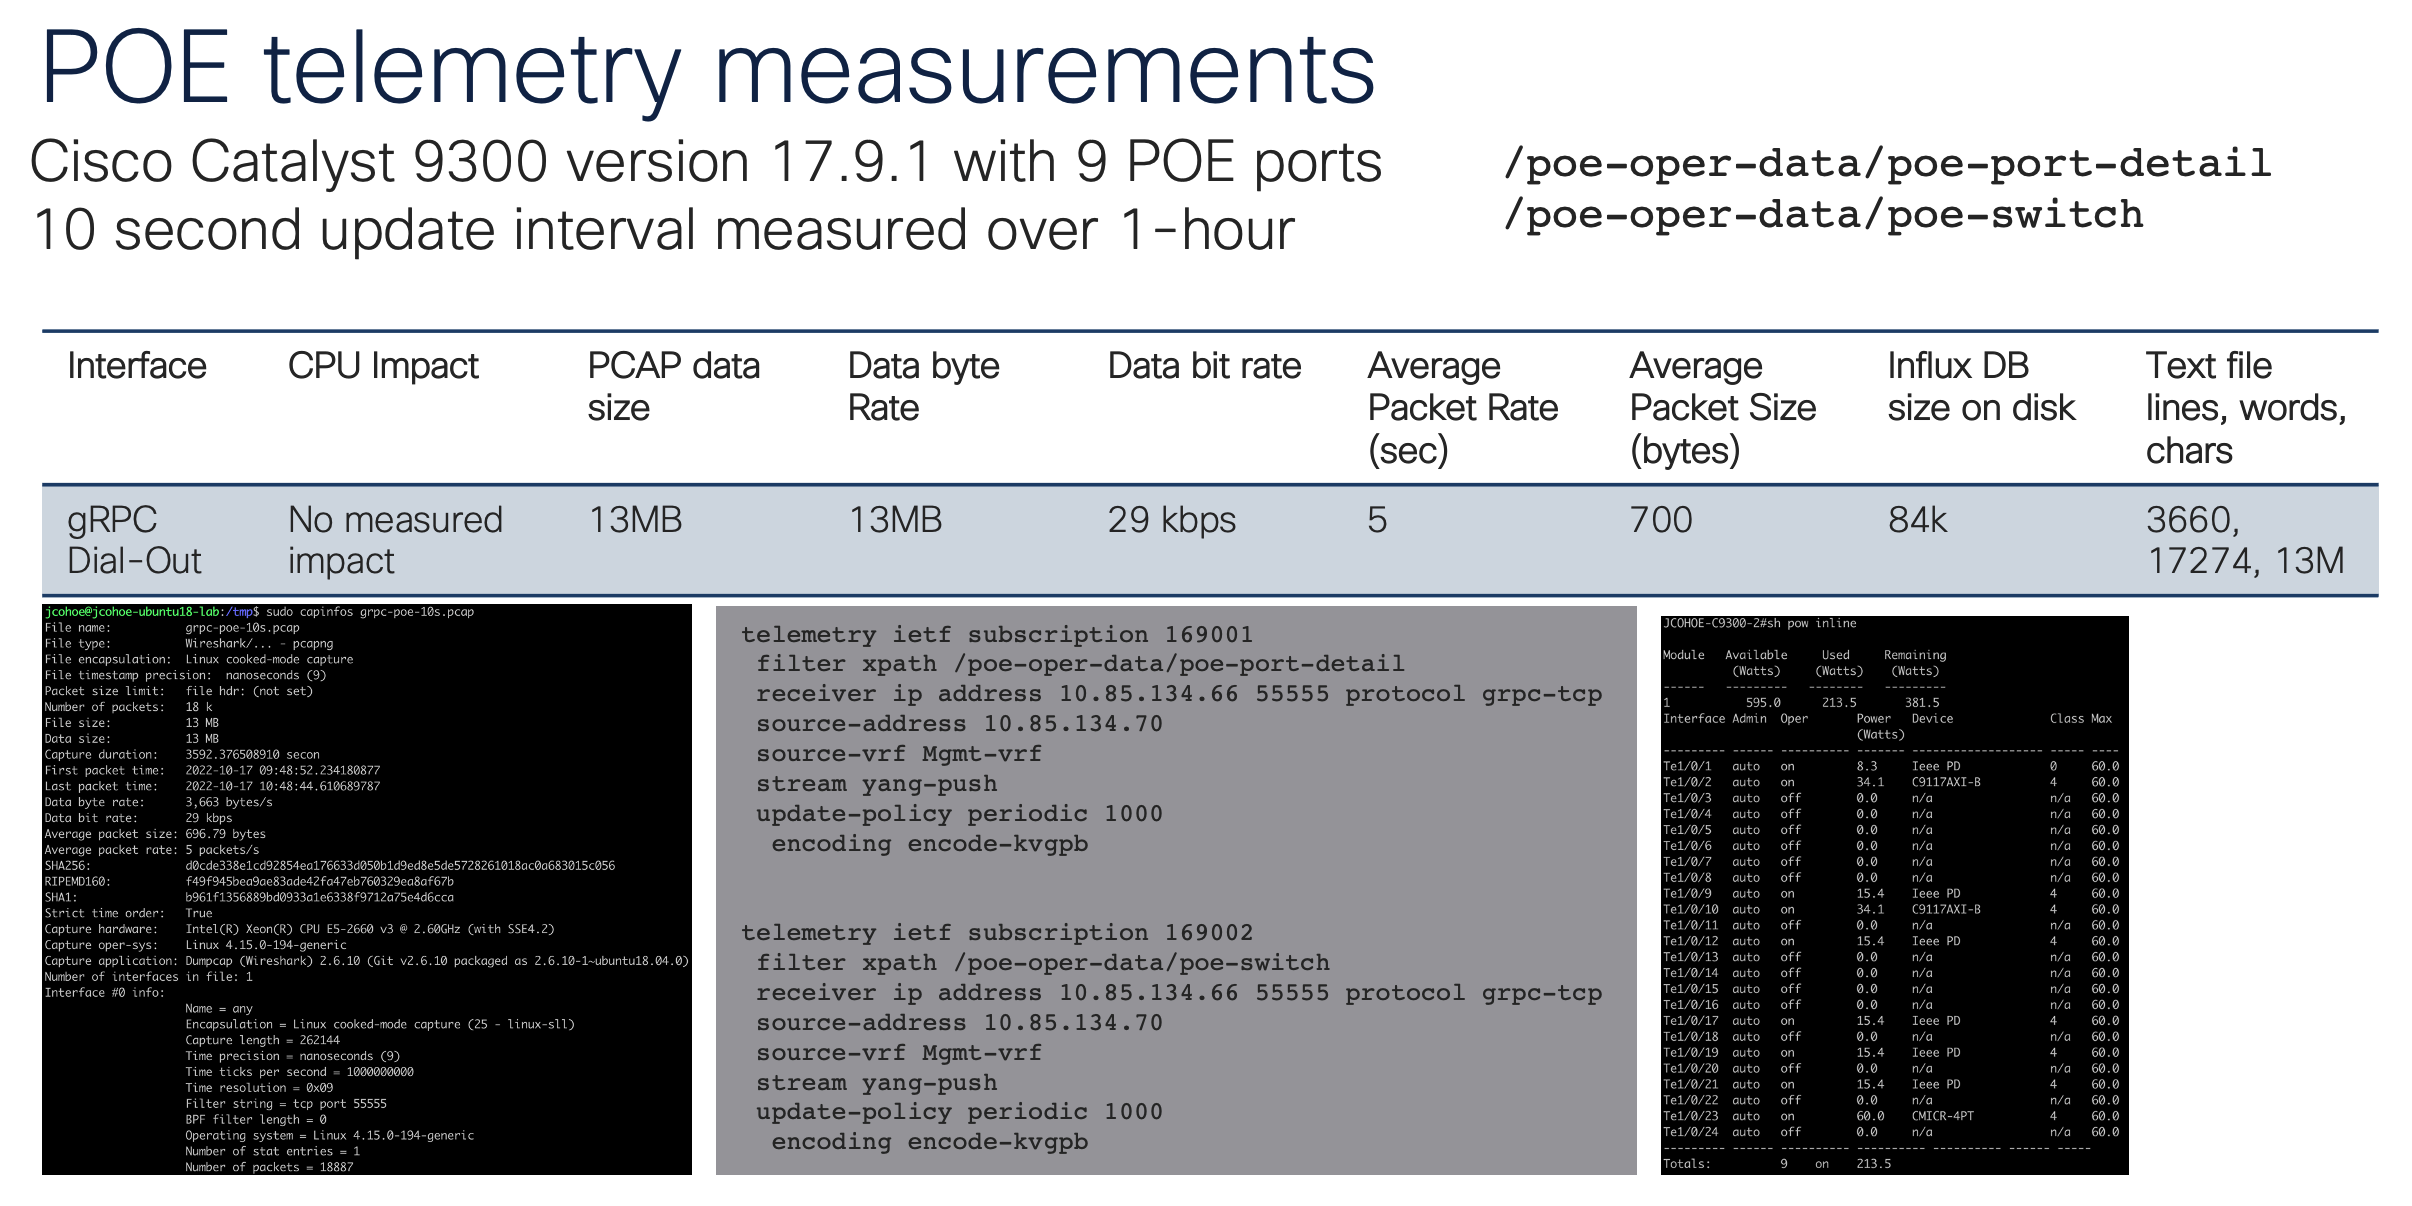Click the 84k Influx DB value
This screenshot has height=1206, width=2412.
point(1917,520)
